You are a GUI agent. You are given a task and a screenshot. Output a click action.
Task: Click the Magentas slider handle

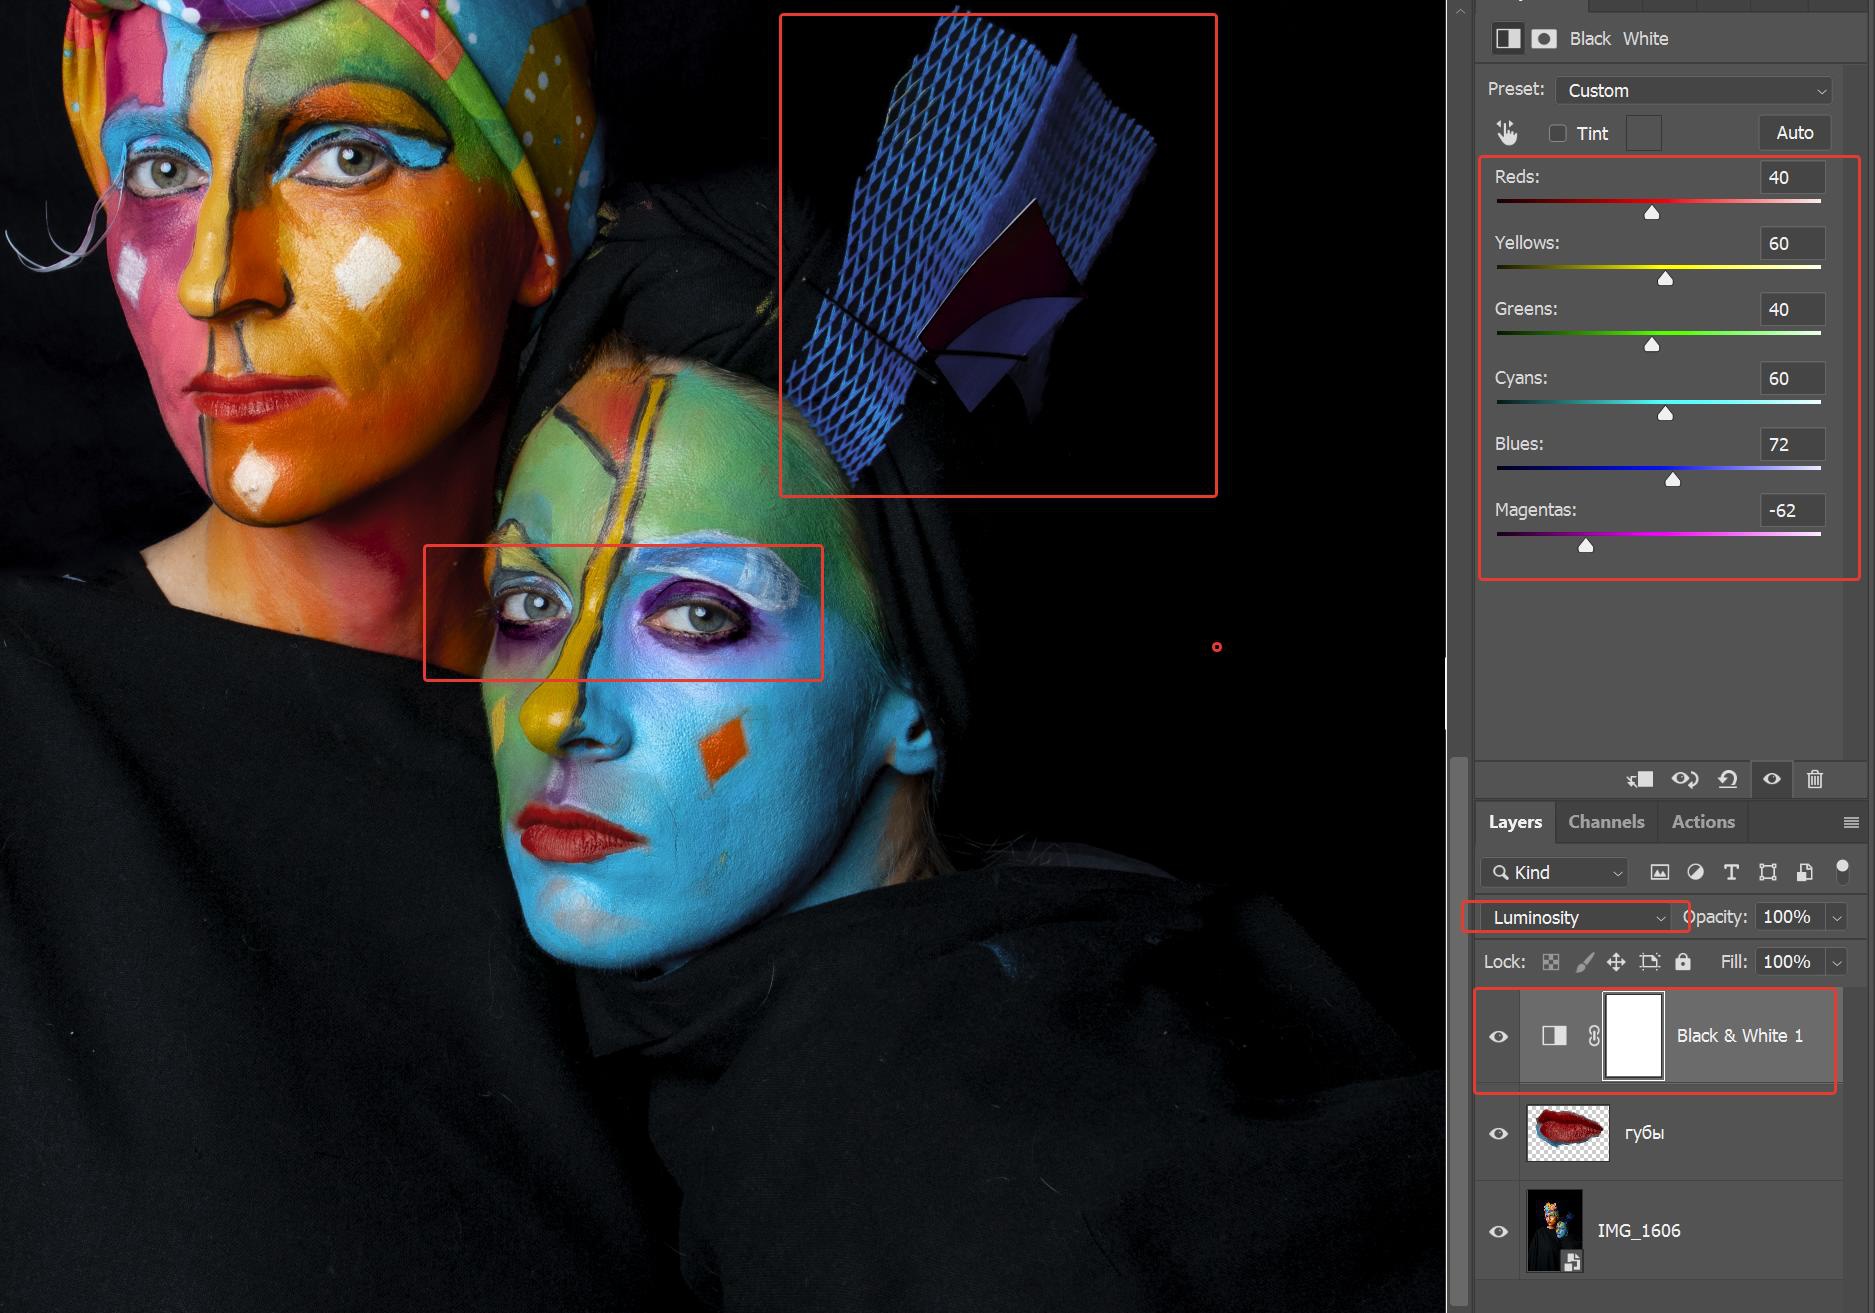pos(1585,546)
